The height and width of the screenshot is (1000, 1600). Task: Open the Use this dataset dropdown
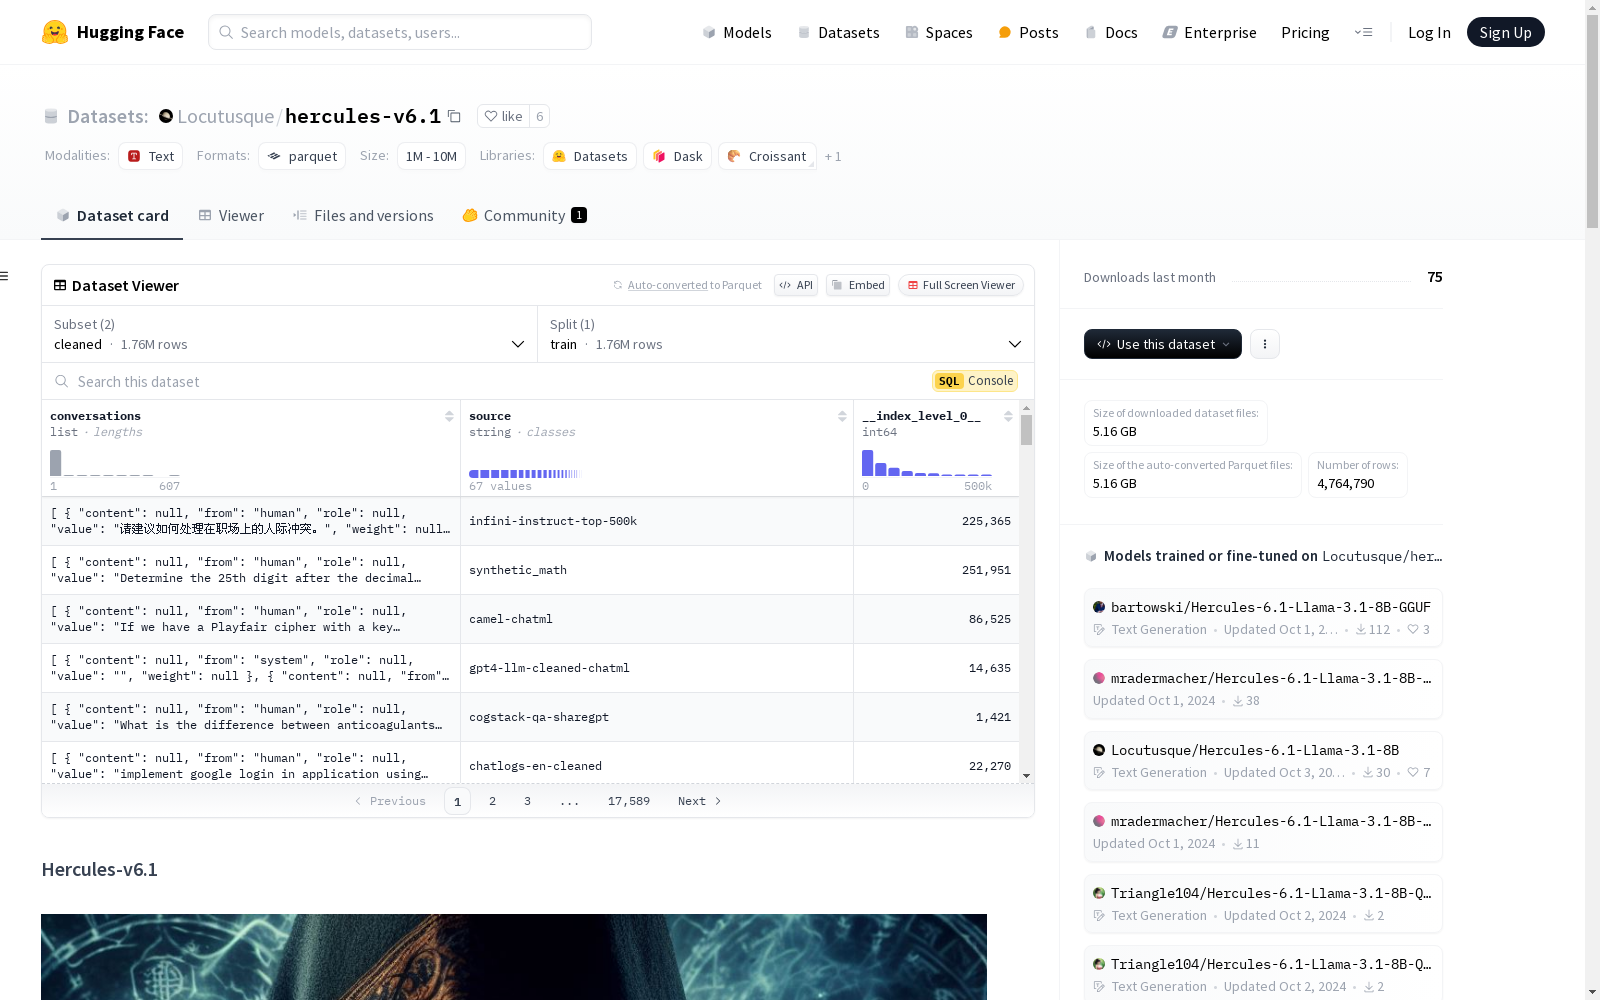[x=1163, y=344]
